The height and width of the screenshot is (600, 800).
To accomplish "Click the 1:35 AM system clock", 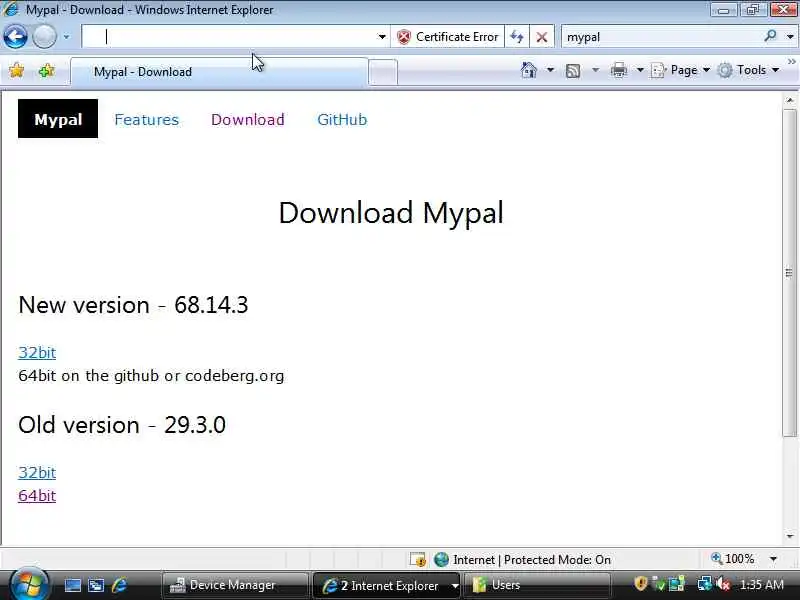I will [762, 585].
